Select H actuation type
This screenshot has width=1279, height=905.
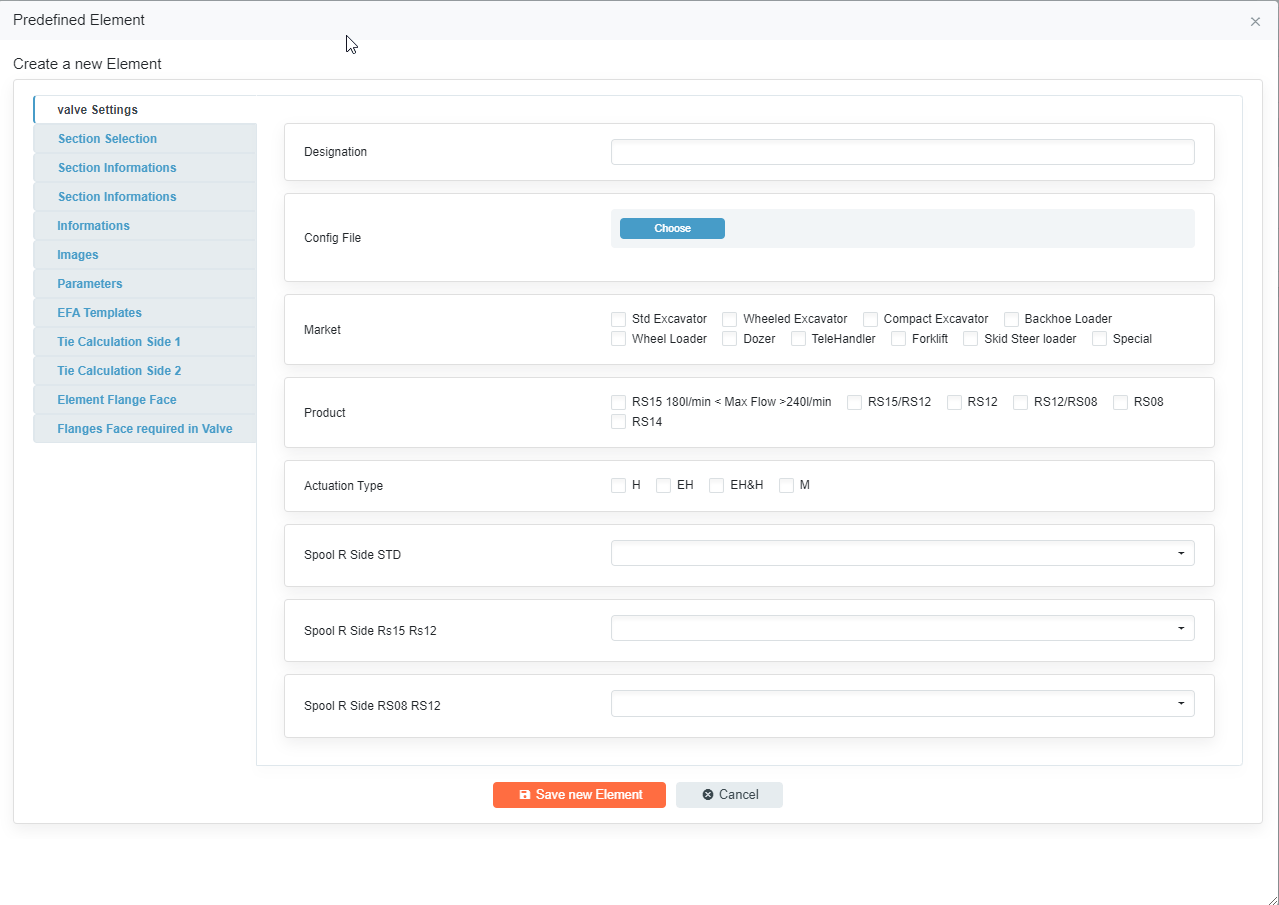click(x=618, y=485)
